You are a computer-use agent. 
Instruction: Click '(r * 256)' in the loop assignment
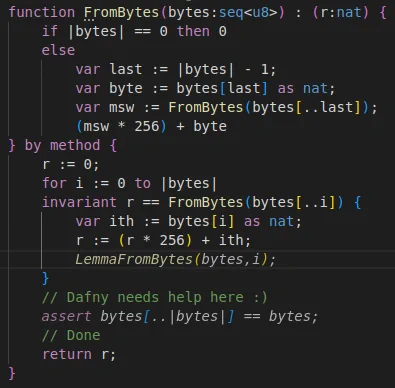pyautogui.click(x=155, y=240)
